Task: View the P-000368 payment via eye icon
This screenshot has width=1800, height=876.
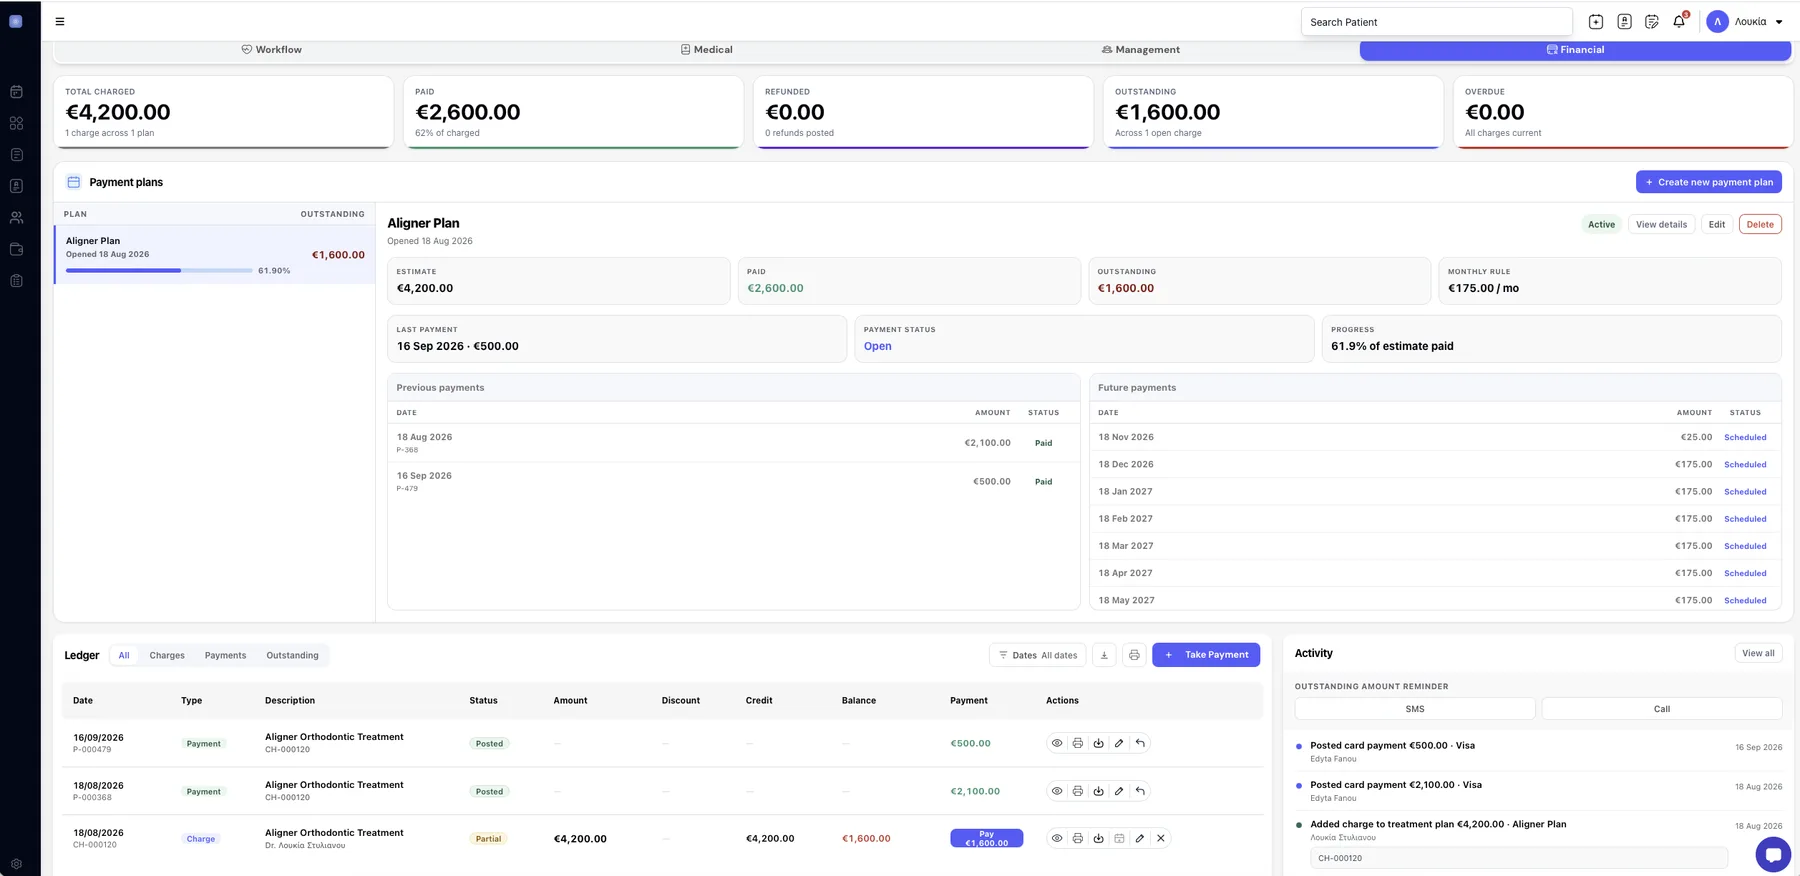Action: tap(1057, 791)
